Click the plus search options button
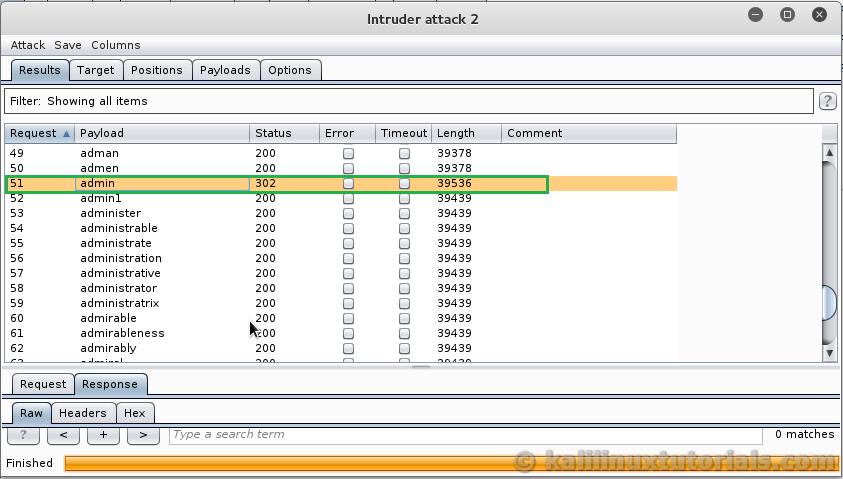 (103, 435)
